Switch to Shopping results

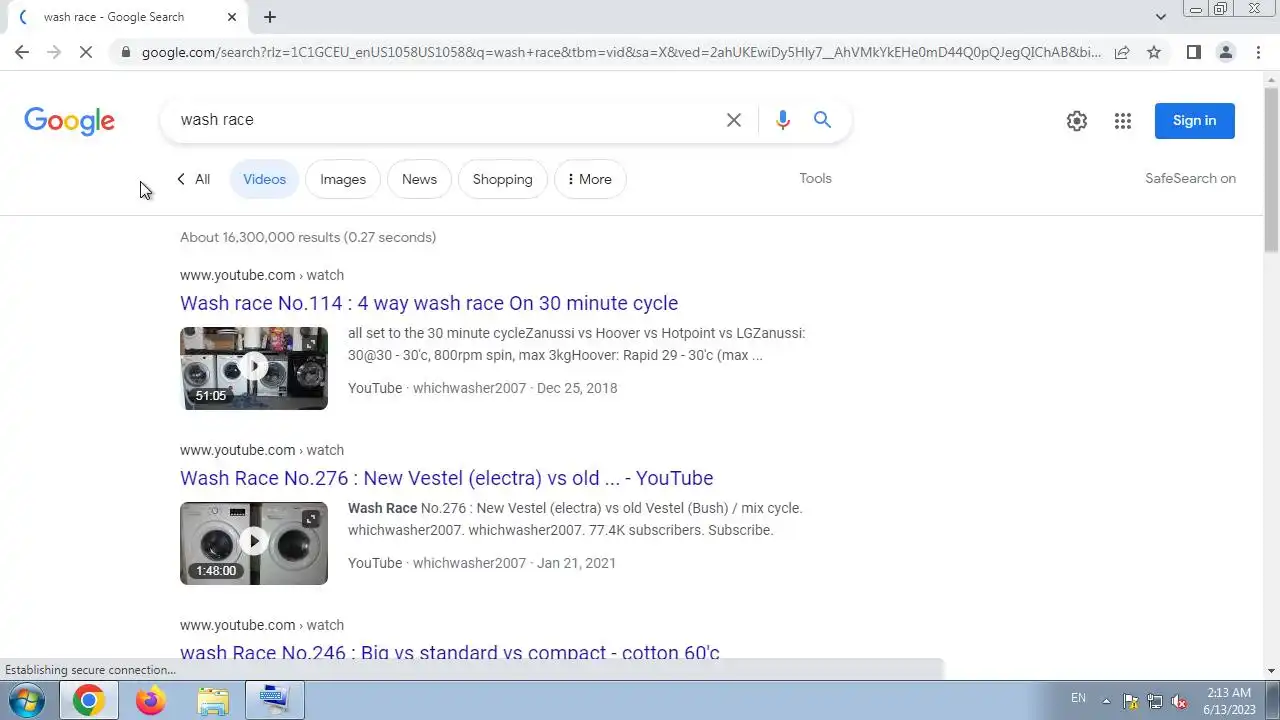(x=502, y=179)
